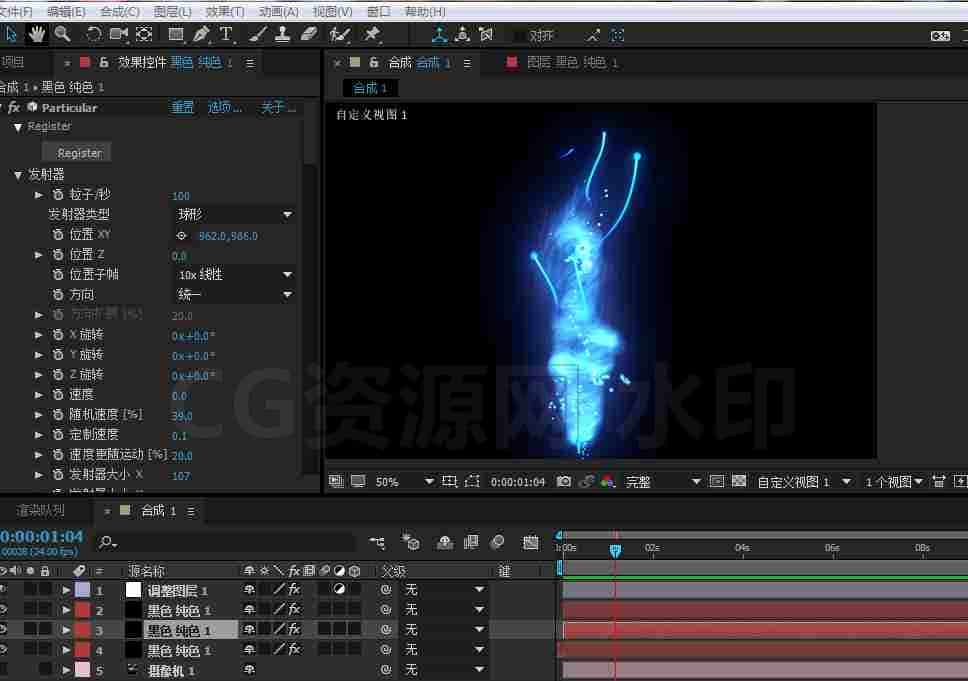Select the Pan Behind anchor point tool
This screenshot has width=968, height=681.
144,35
